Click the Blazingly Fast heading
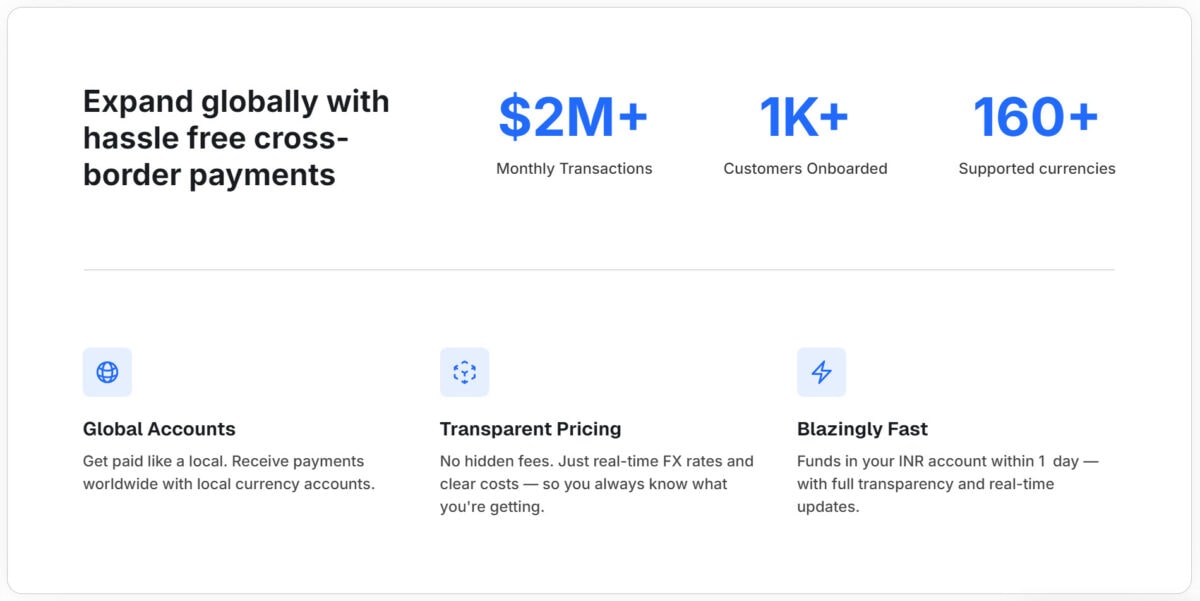The image size is (1200, 601). [x=862, y=429]
